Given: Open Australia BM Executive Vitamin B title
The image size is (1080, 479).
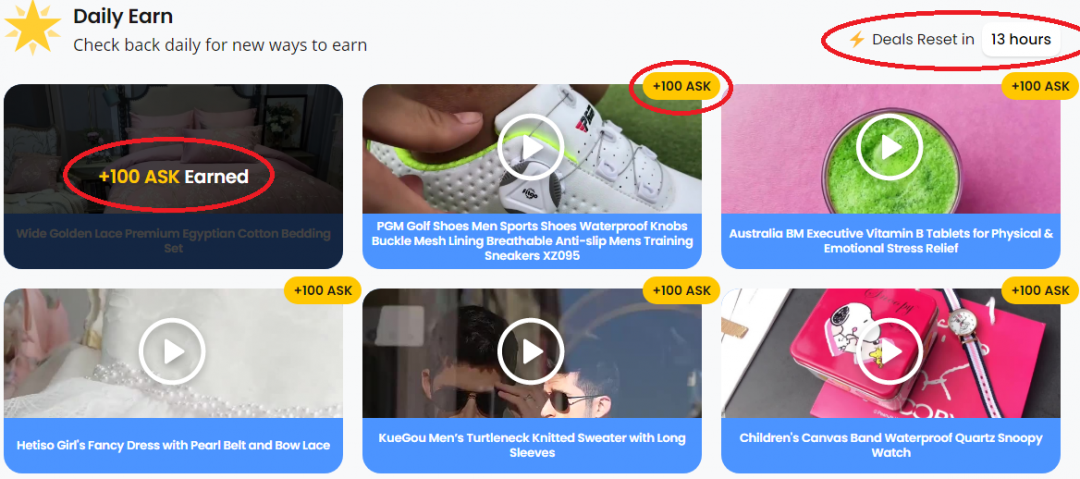Looking at the screenshot, I should click(891, 241).
